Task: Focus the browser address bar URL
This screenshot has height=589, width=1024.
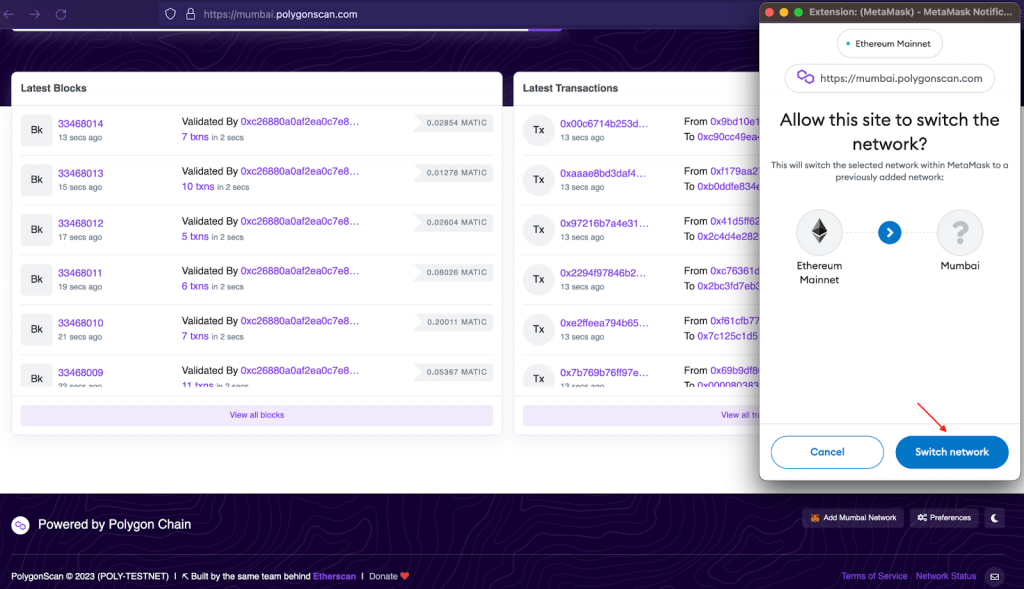Action: point(280,14)
